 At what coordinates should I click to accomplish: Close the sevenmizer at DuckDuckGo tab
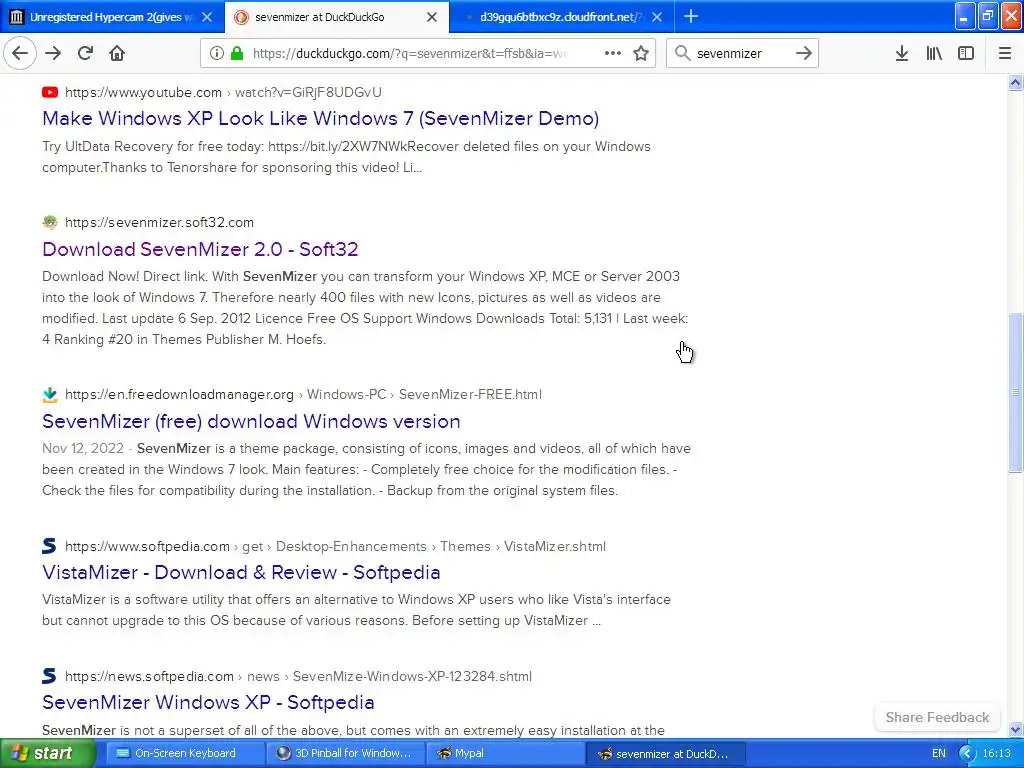pos(432,17)
